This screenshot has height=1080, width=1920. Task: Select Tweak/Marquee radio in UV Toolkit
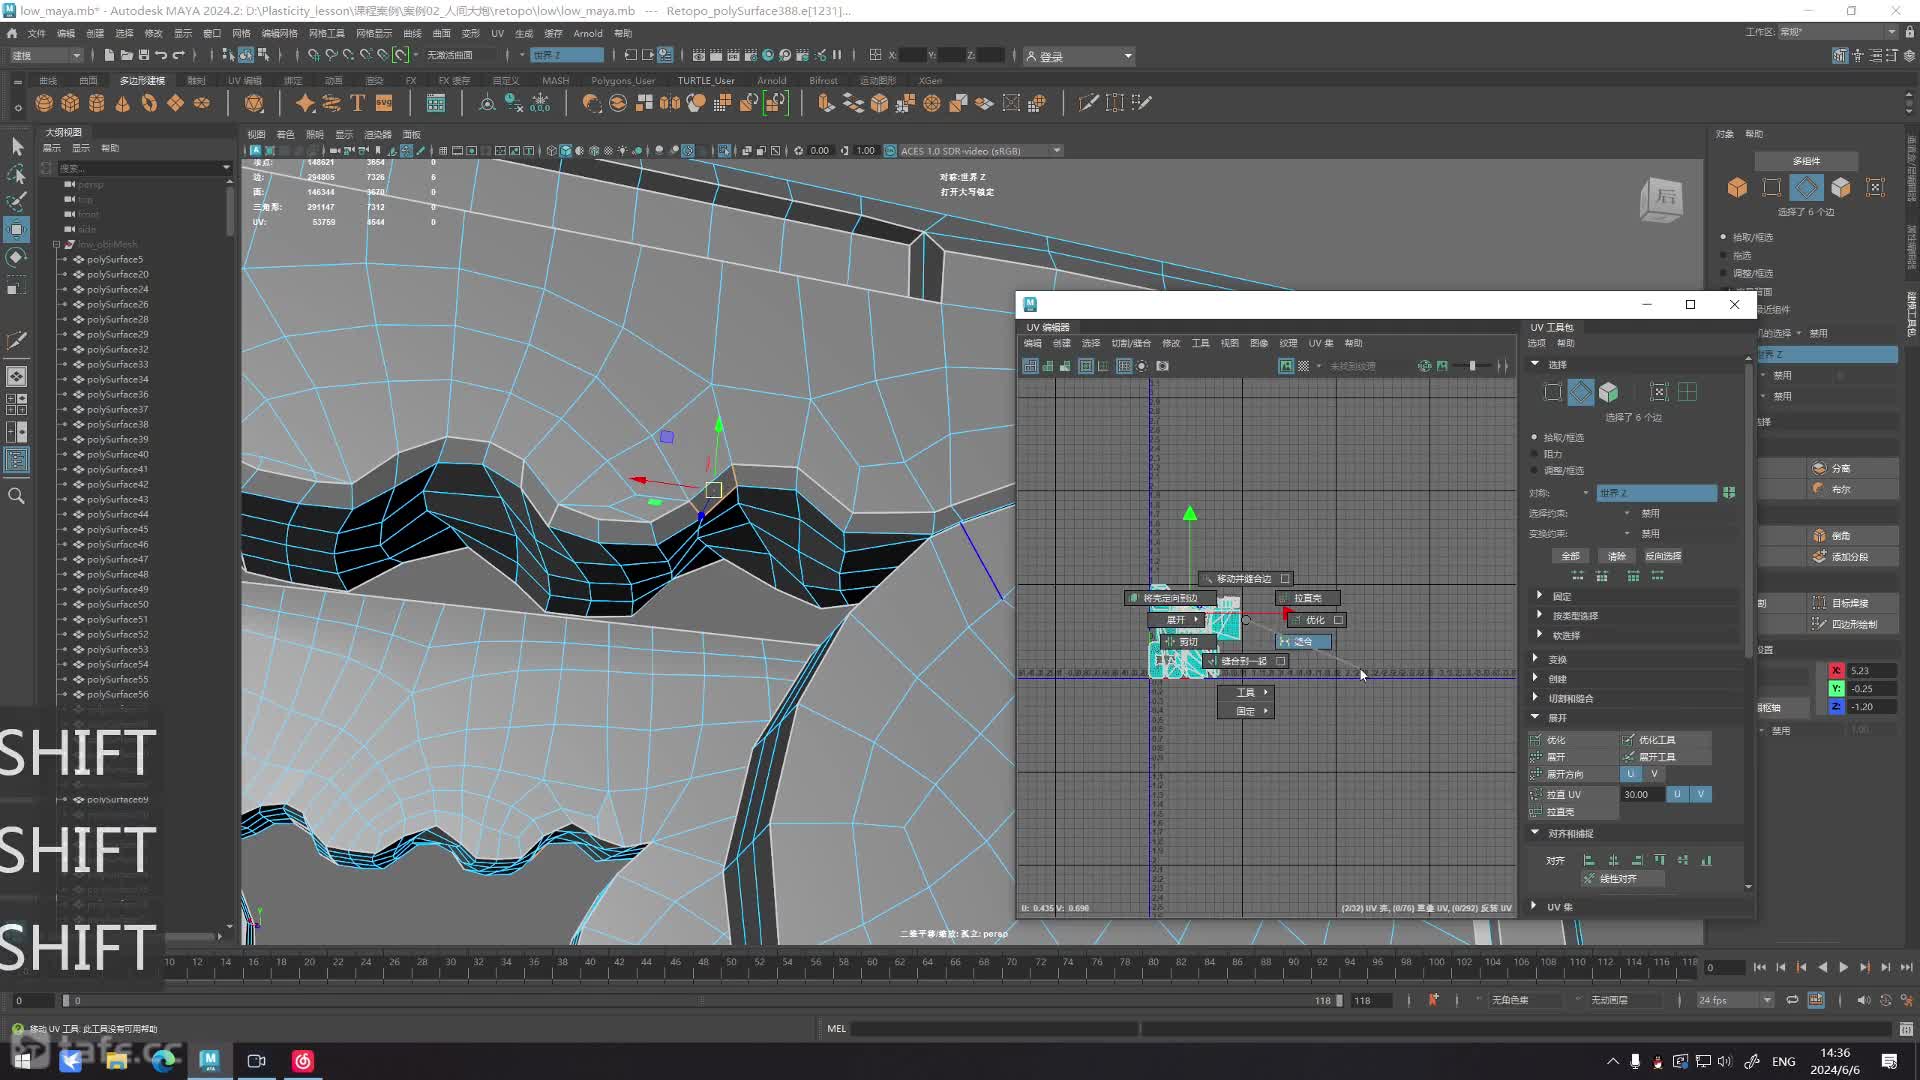point(1534,470)
